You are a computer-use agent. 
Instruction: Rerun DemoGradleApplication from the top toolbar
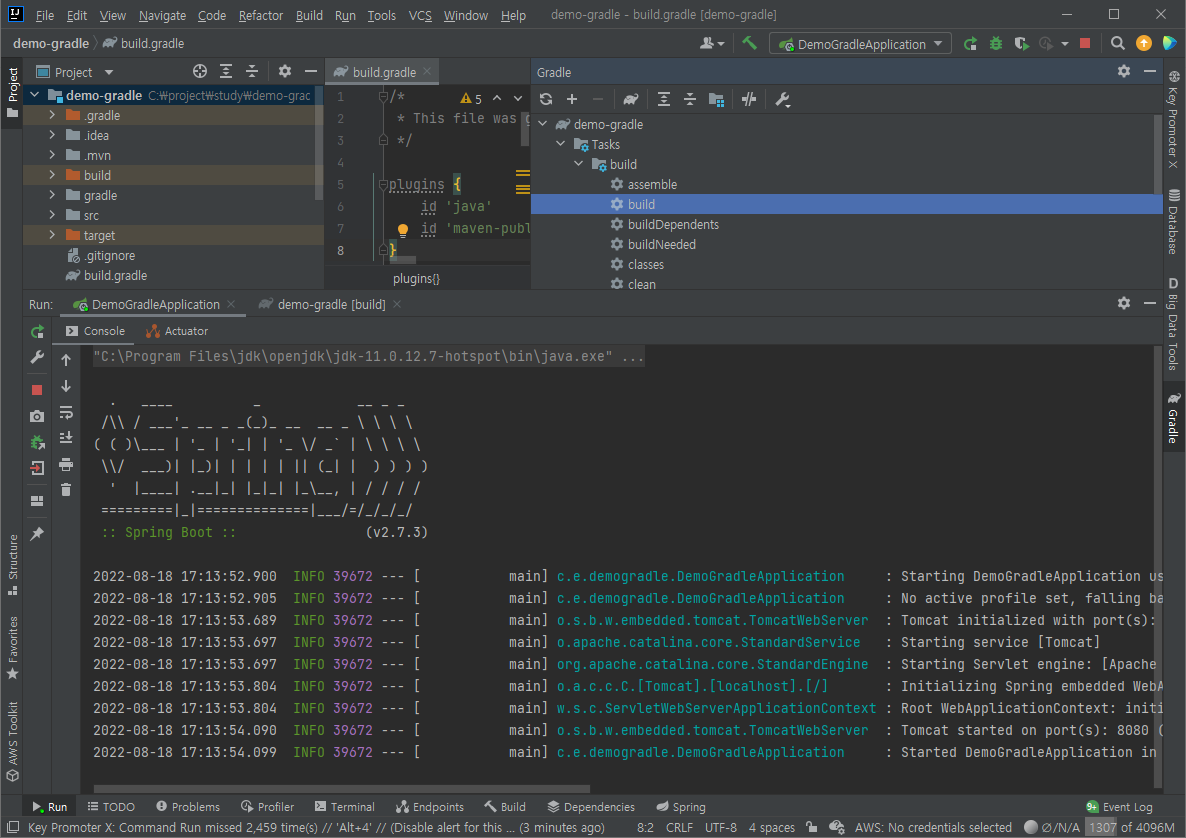pyautogui.click(x=970, y=44)
